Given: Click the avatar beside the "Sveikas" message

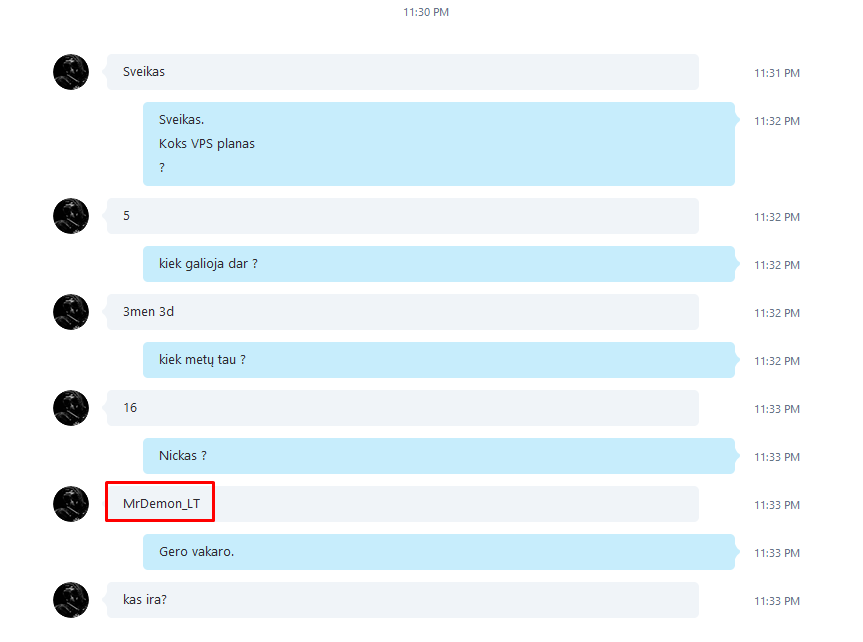Looking at the screenshot, I should 71,72.
